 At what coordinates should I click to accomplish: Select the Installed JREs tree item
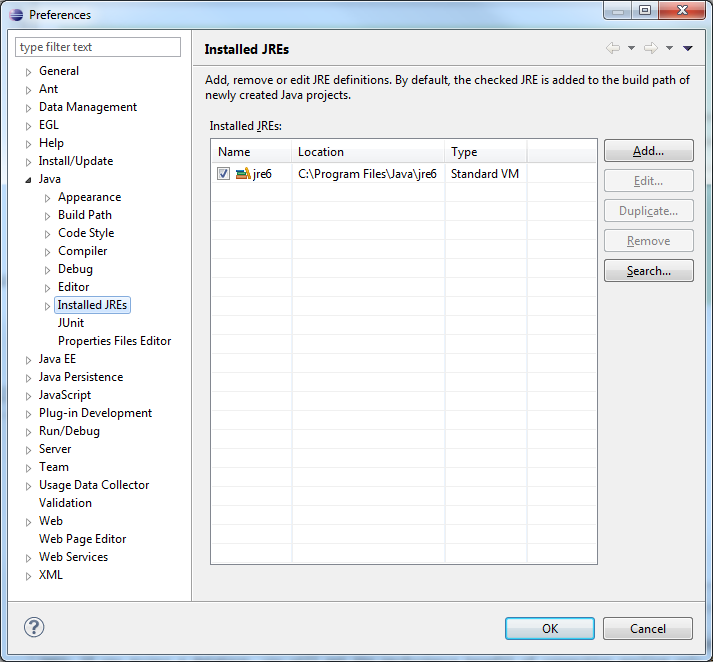pyautogui.click(x=92, y=305)
